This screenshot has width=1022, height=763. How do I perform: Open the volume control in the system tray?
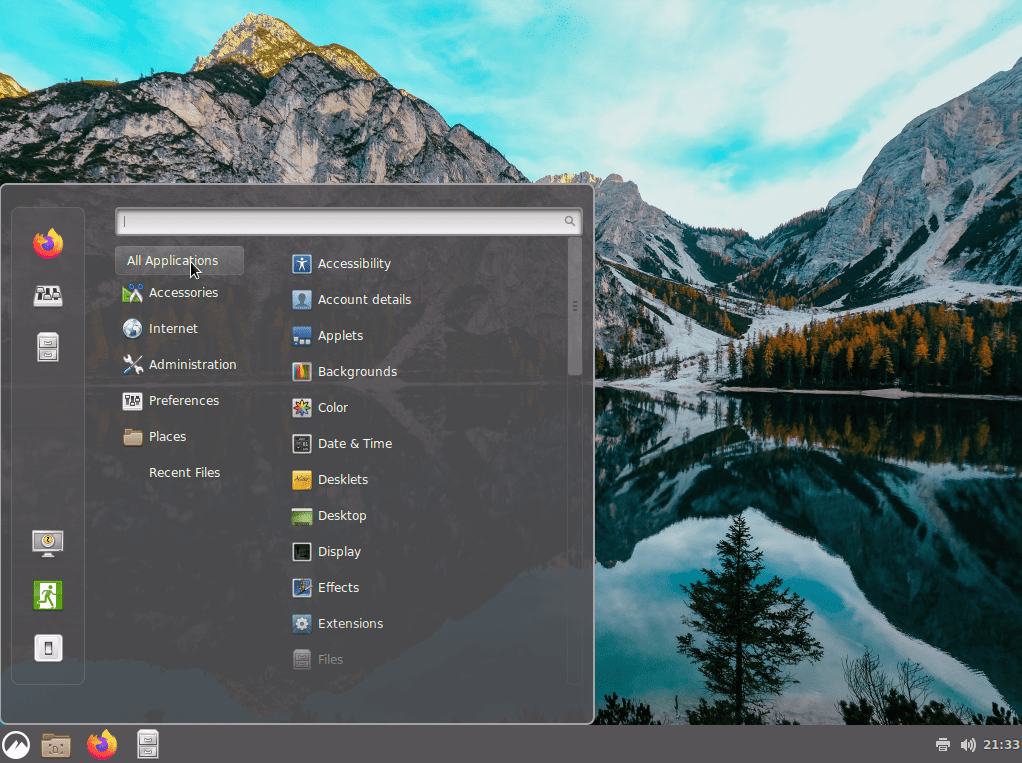(967, 744)
